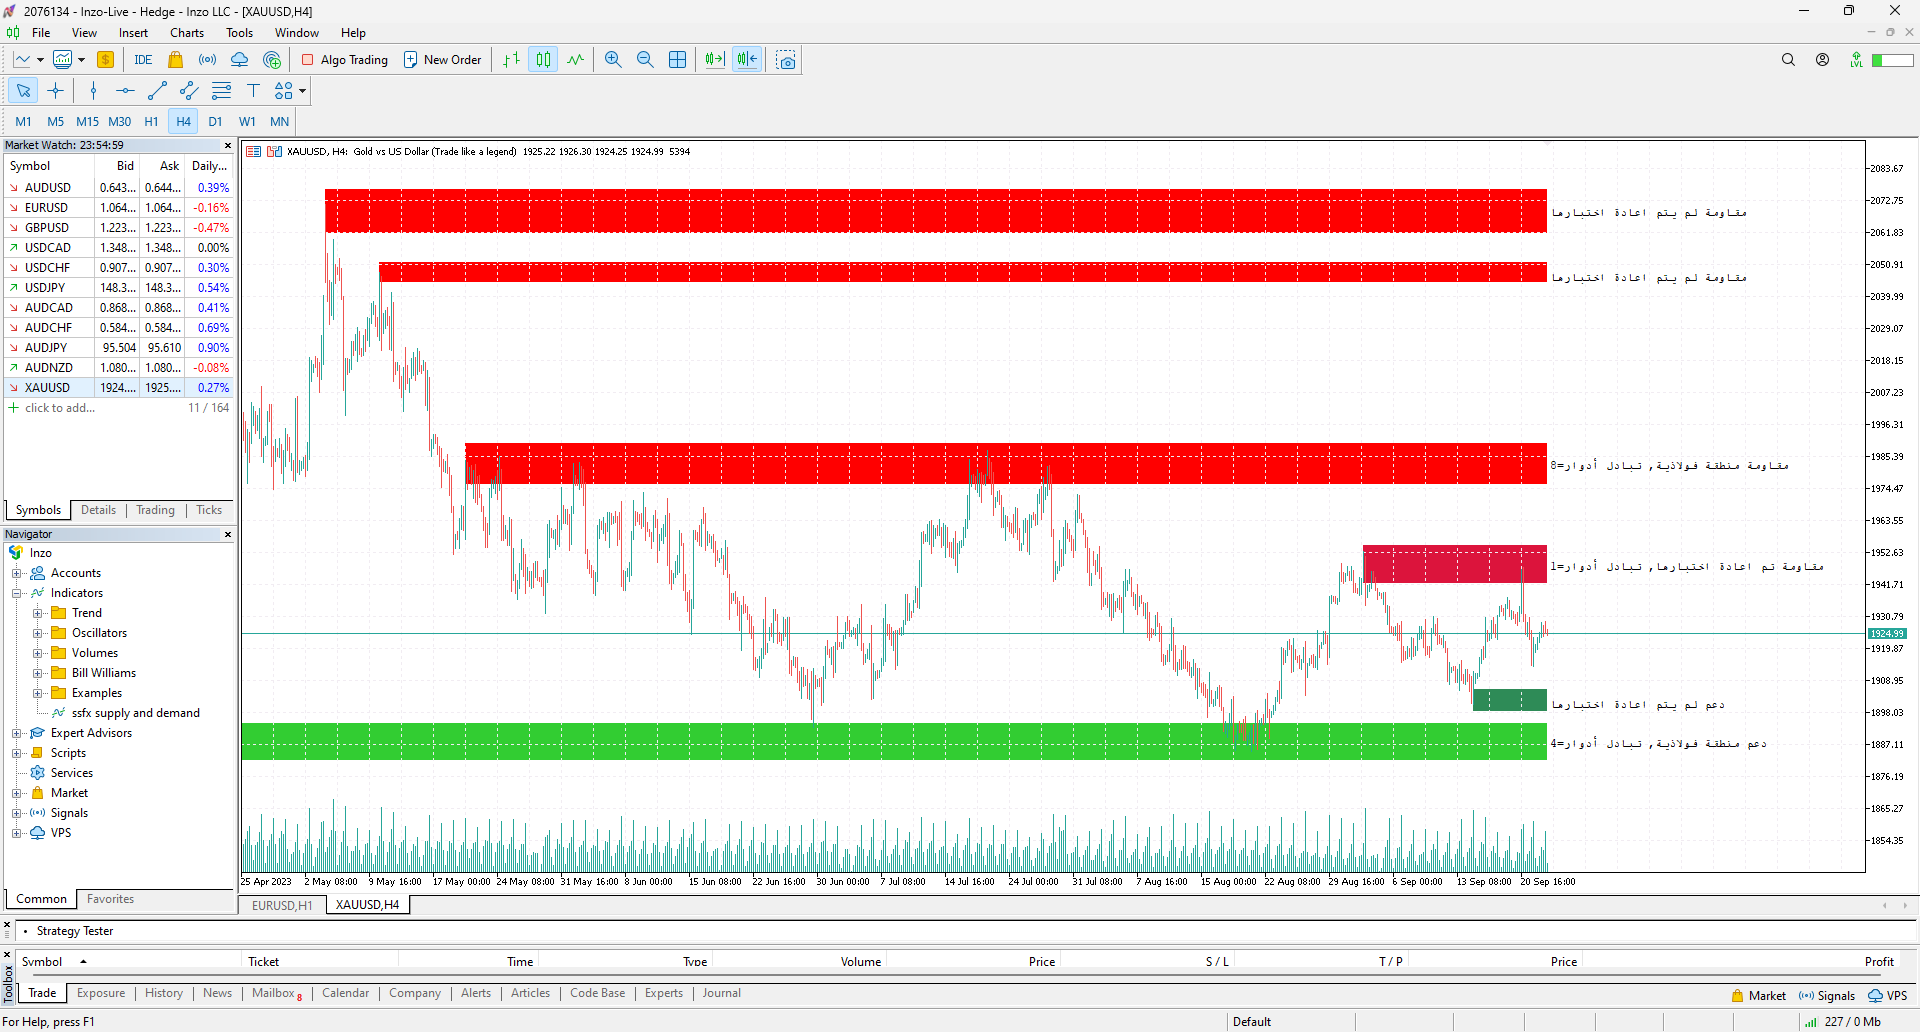Screen dimensions: 1920x1032
Task: Select the Horizontal Line drawing tool
Action: click(x=124, y=90)
